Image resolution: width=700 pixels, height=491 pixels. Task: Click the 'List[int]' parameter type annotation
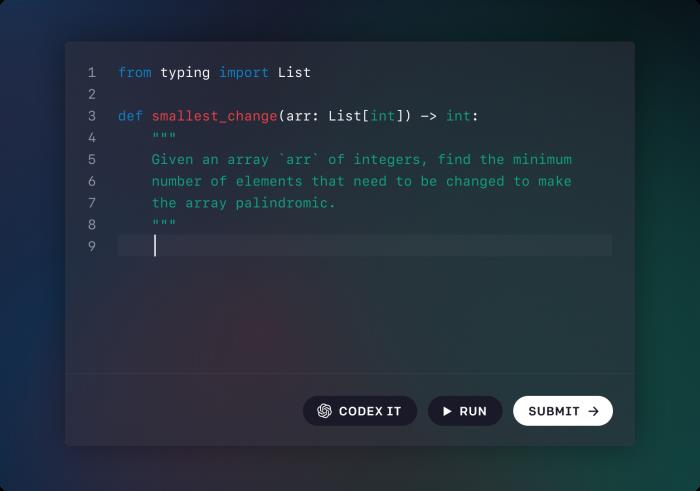coord(369,116)
